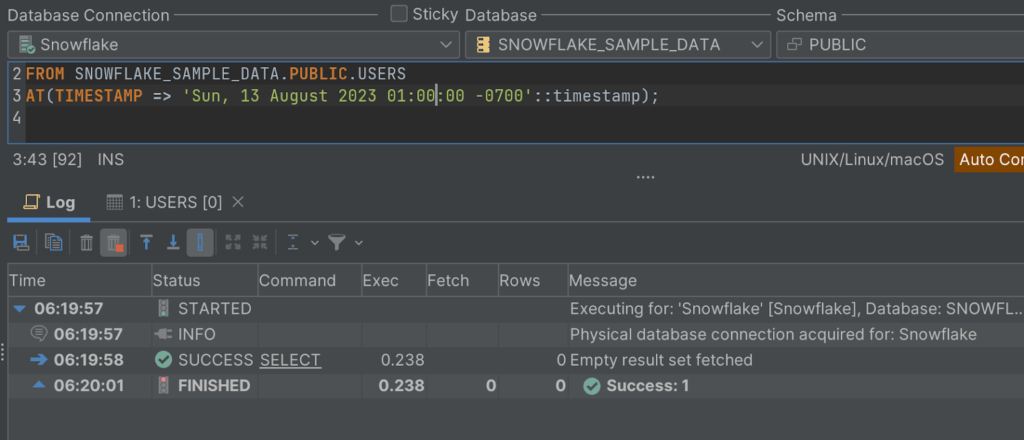Click the Message column header
Screen dimensions: 1024x440
[795, 281]
